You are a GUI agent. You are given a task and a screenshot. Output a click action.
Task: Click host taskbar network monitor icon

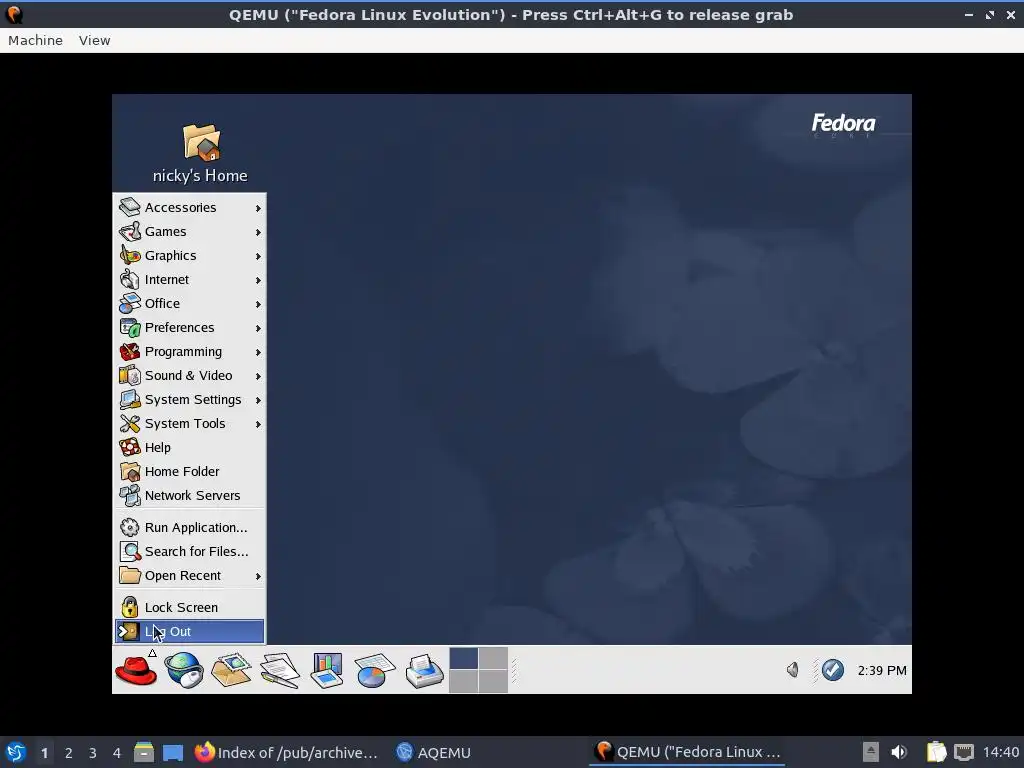tap(963, 752)
